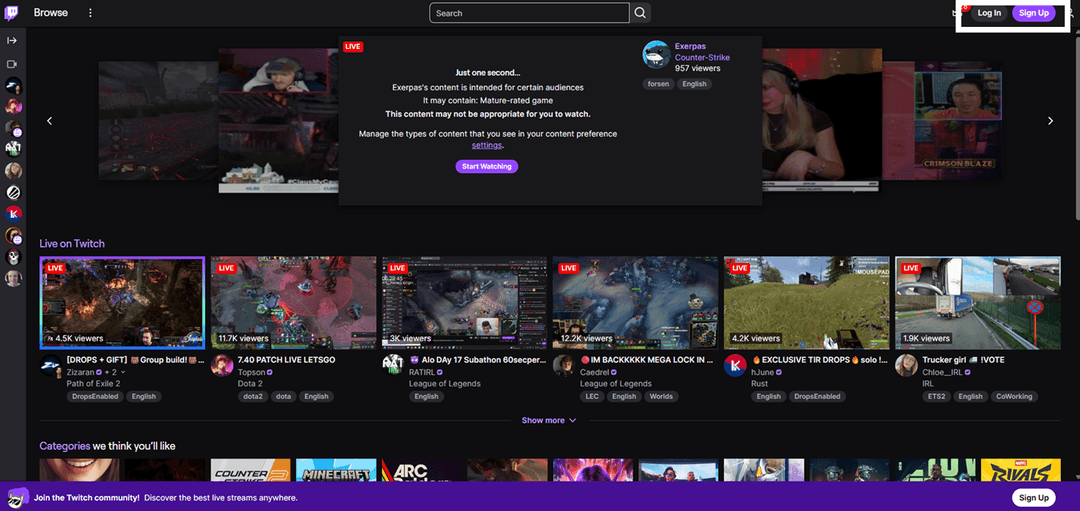The image size is (1080, 511).
Task: Open the Exerpas channel name link
Action: (691, 47)
